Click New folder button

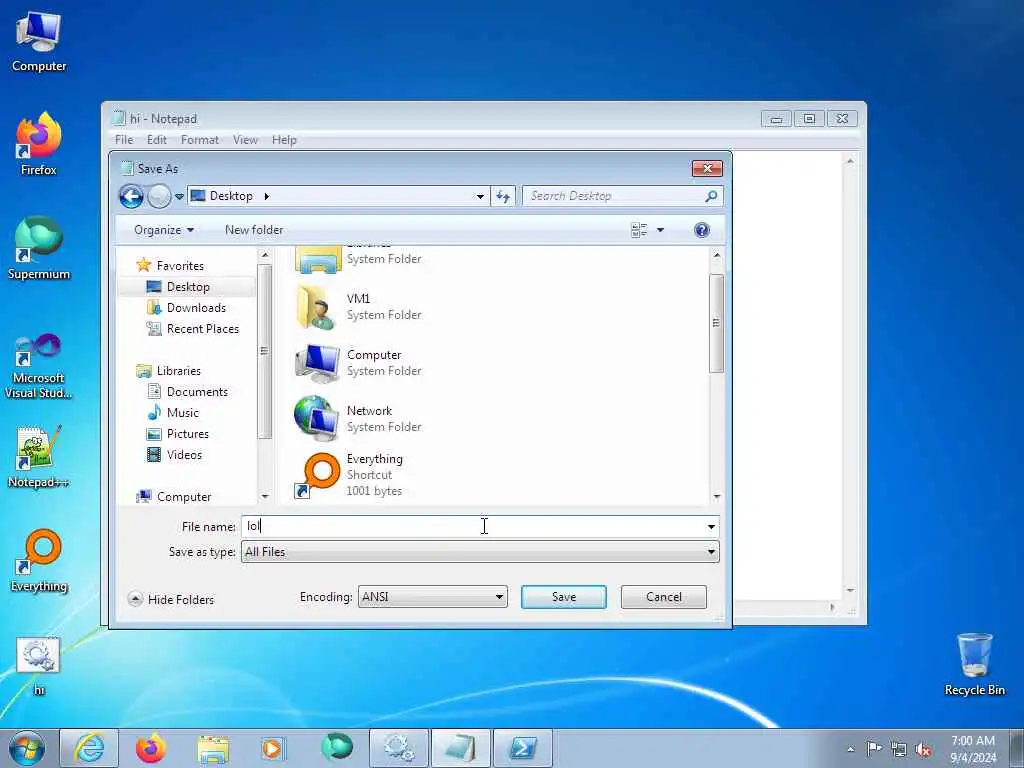pos(254,230)
